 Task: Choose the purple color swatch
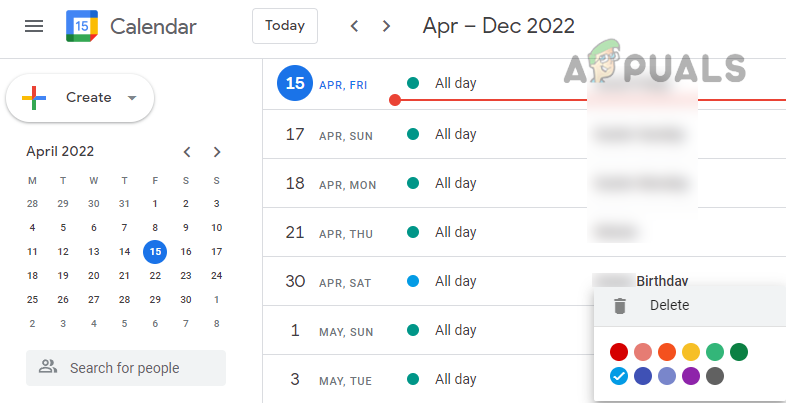pos(691,376)
